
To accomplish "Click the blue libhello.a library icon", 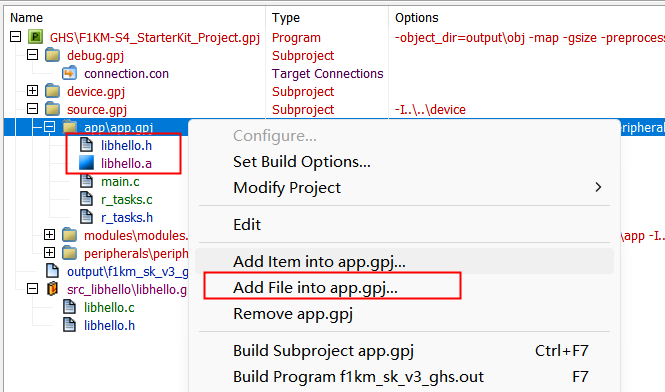I will click(87, 163).
